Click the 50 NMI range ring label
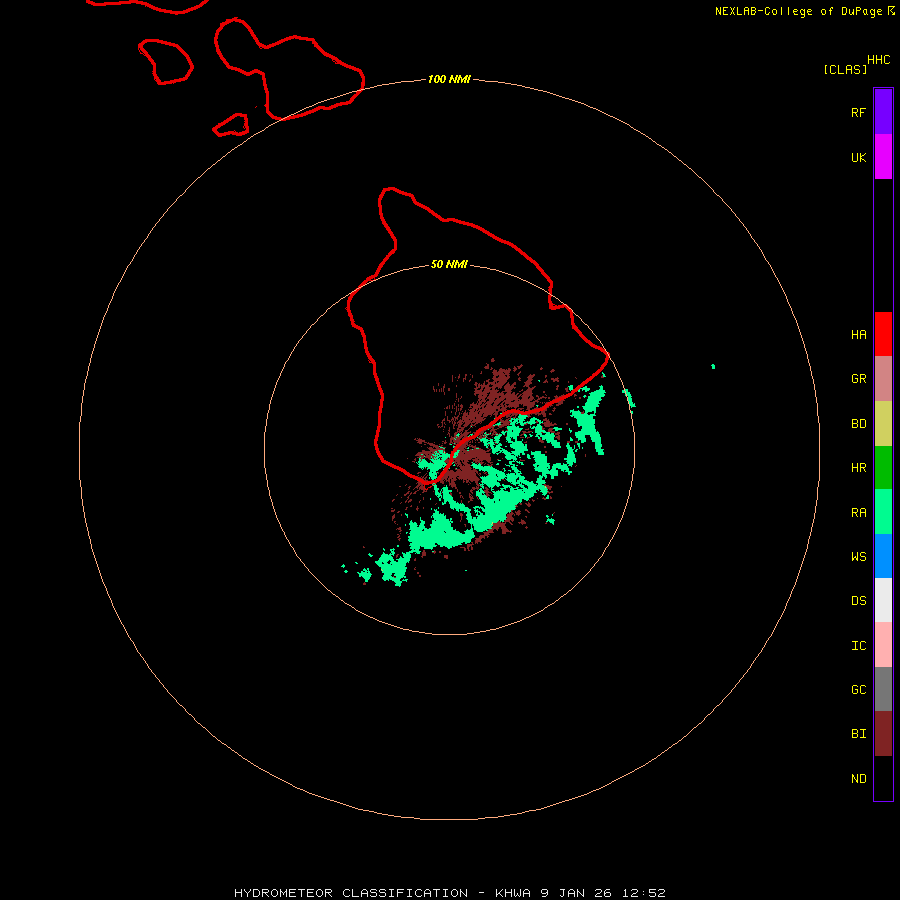Viewport: 900px width, 900px height. [x=449, y=265]
